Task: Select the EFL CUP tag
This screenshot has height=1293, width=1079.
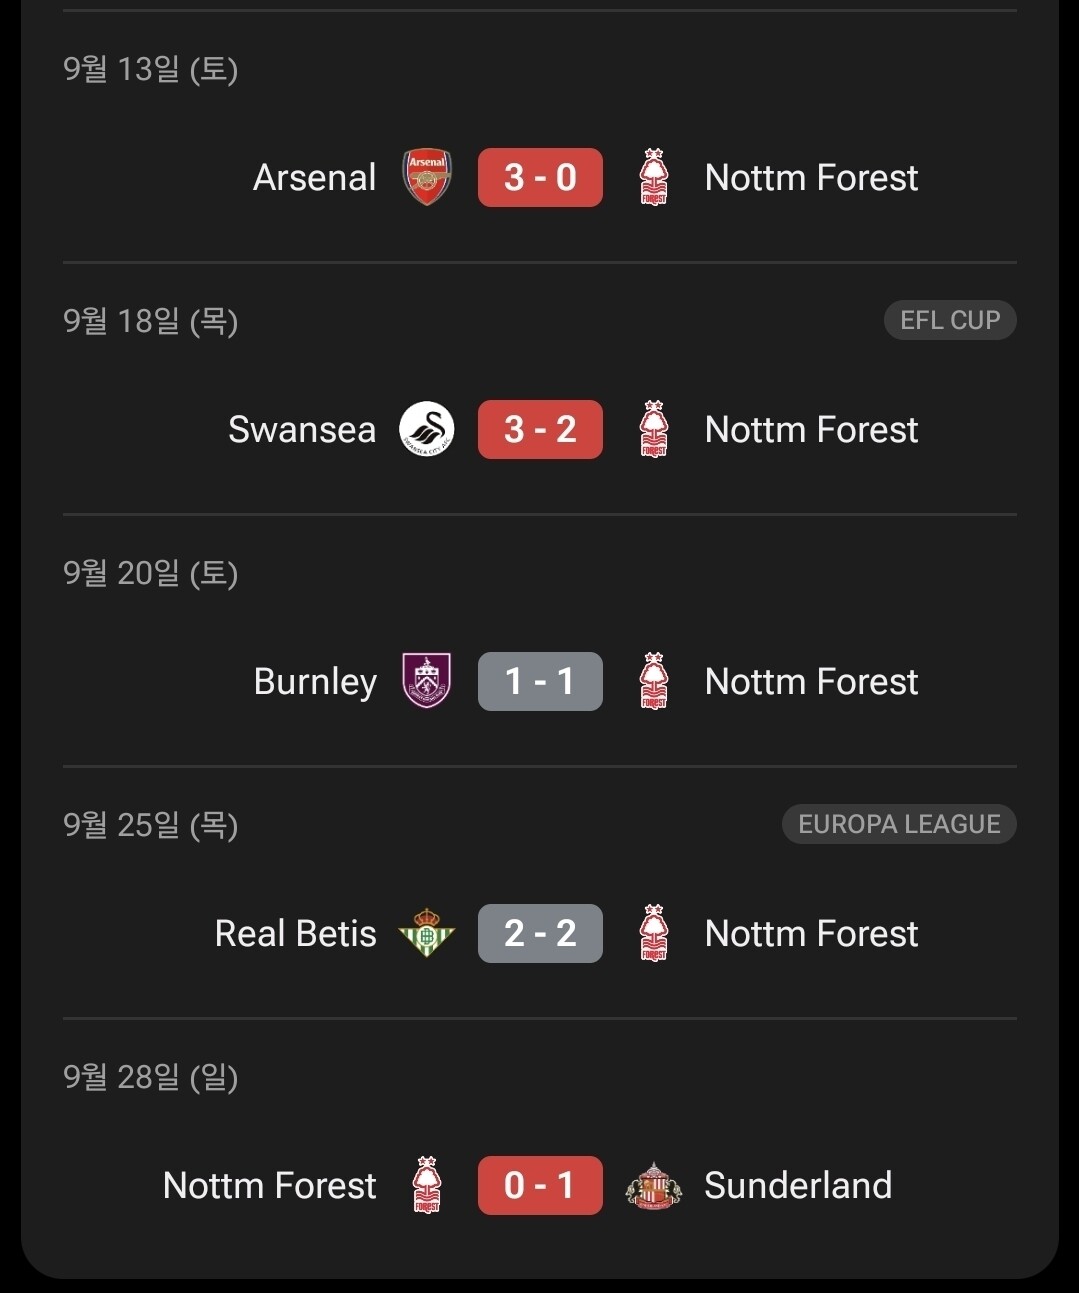Action: 949,320
